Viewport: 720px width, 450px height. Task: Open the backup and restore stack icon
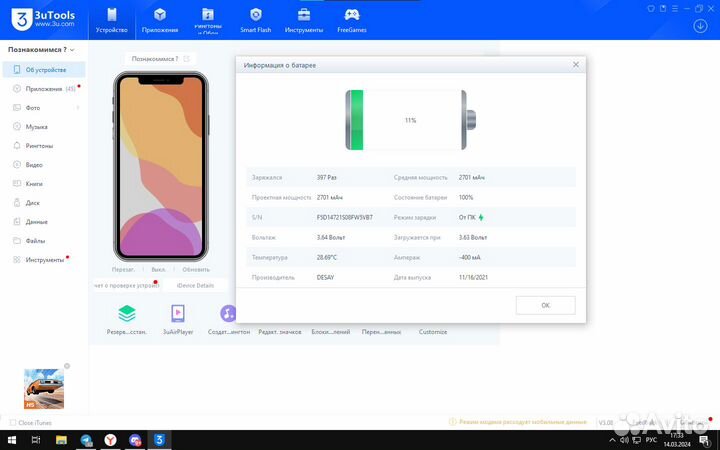tap(127, 314)
